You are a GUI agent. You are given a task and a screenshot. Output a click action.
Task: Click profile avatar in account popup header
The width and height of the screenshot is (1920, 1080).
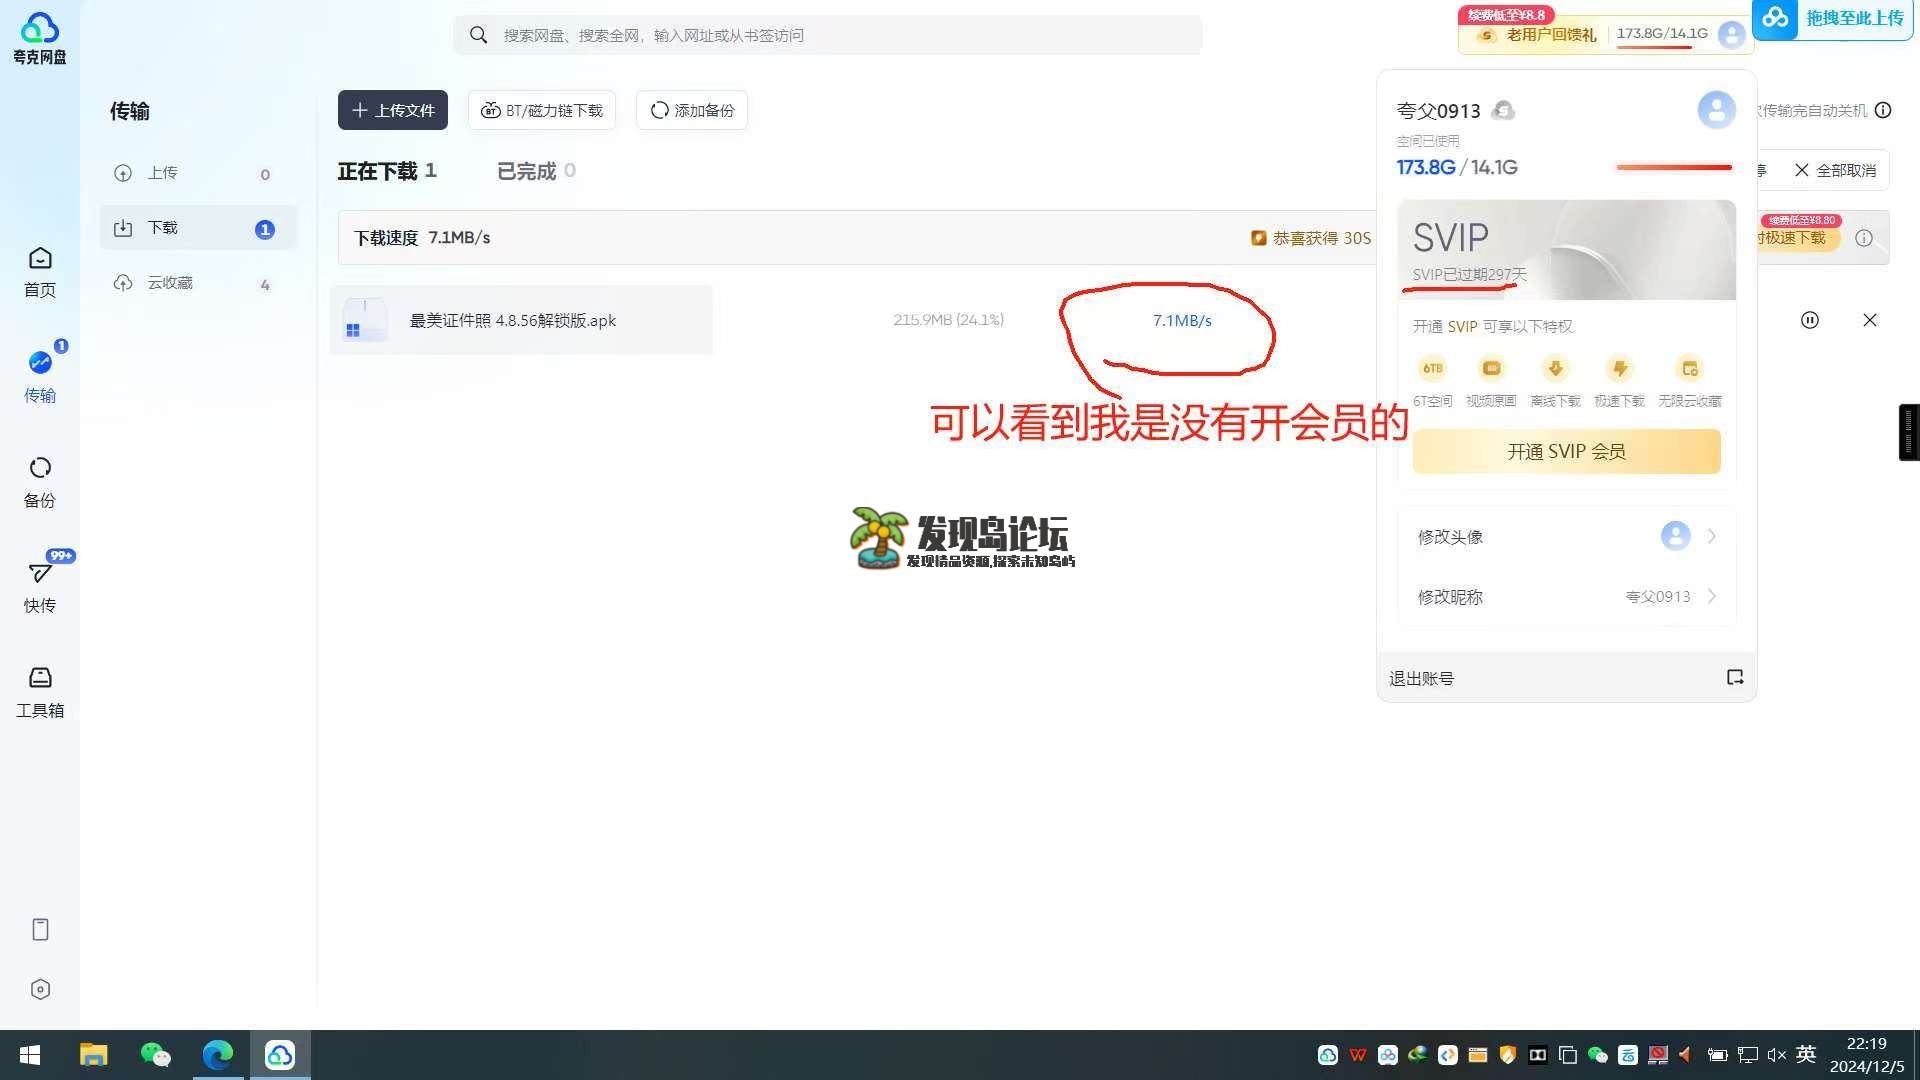(1716, 109)
